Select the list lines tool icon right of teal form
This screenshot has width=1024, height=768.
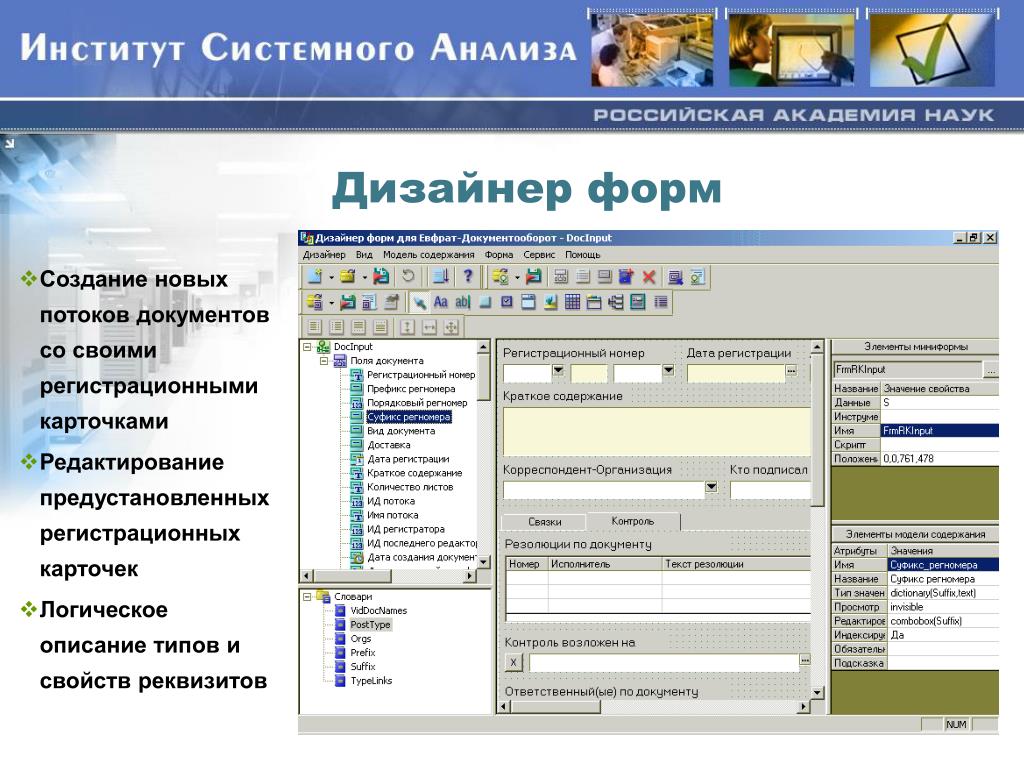point(661,302)
